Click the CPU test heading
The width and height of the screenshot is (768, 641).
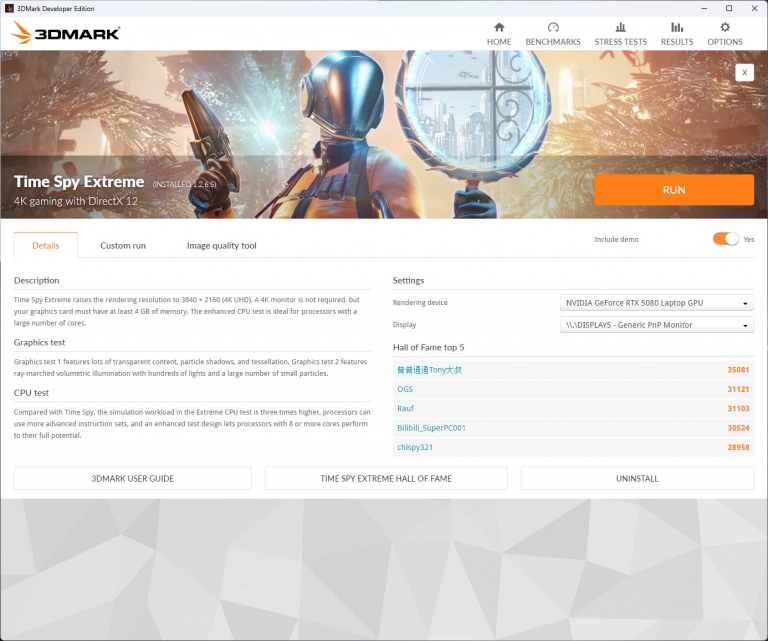31,393
